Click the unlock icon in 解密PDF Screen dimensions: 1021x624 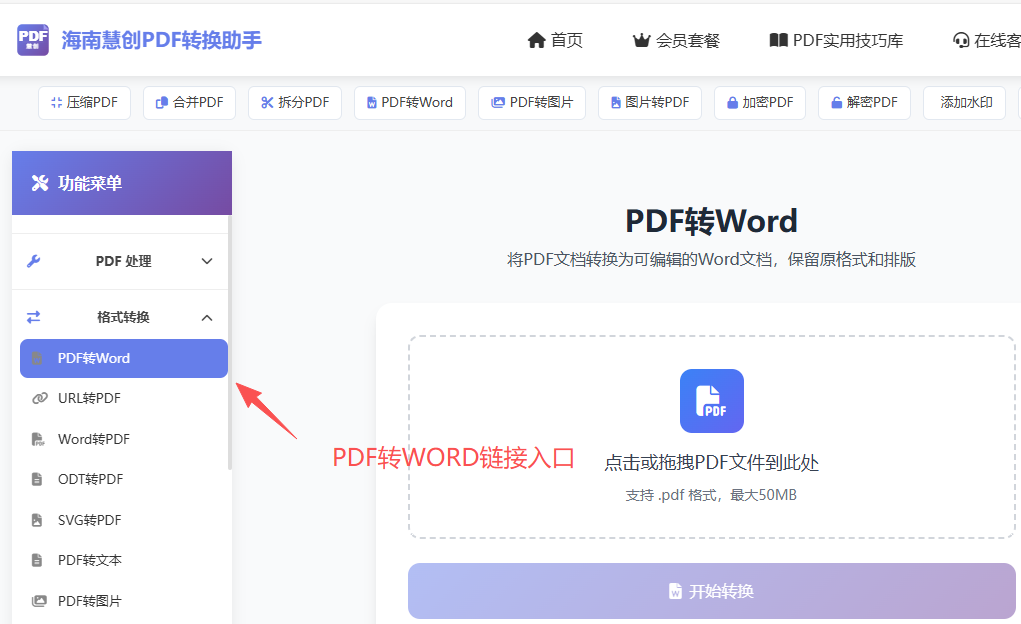click(837, 102)
